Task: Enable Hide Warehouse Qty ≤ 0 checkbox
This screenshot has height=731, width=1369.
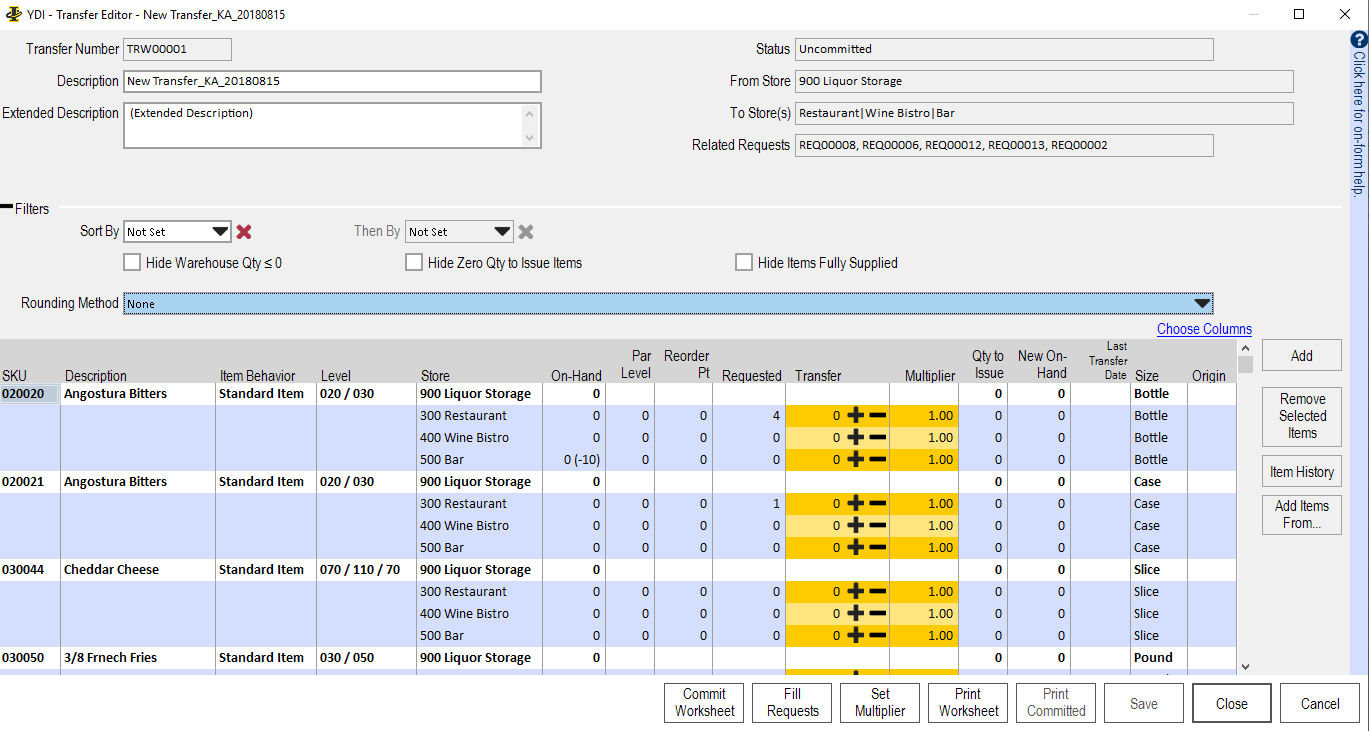Action: point(132,263)
